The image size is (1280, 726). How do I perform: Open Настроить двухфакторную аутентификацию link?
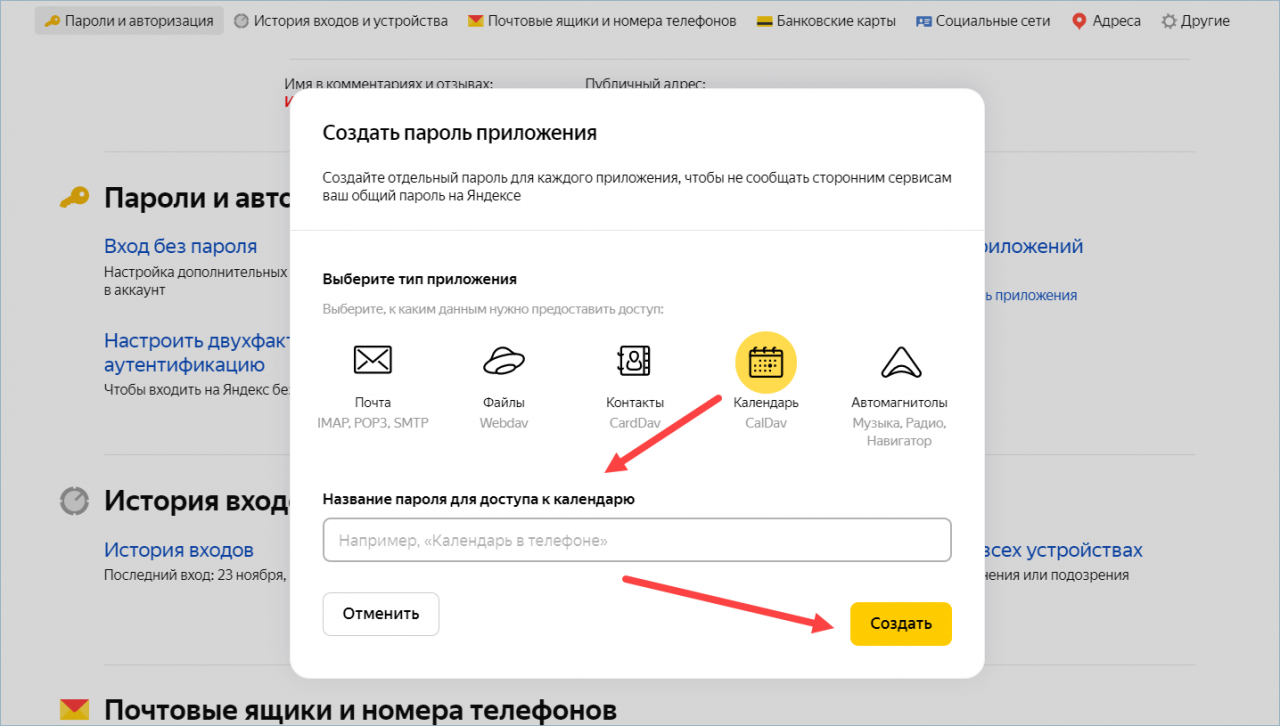click(x=195, y=352)
